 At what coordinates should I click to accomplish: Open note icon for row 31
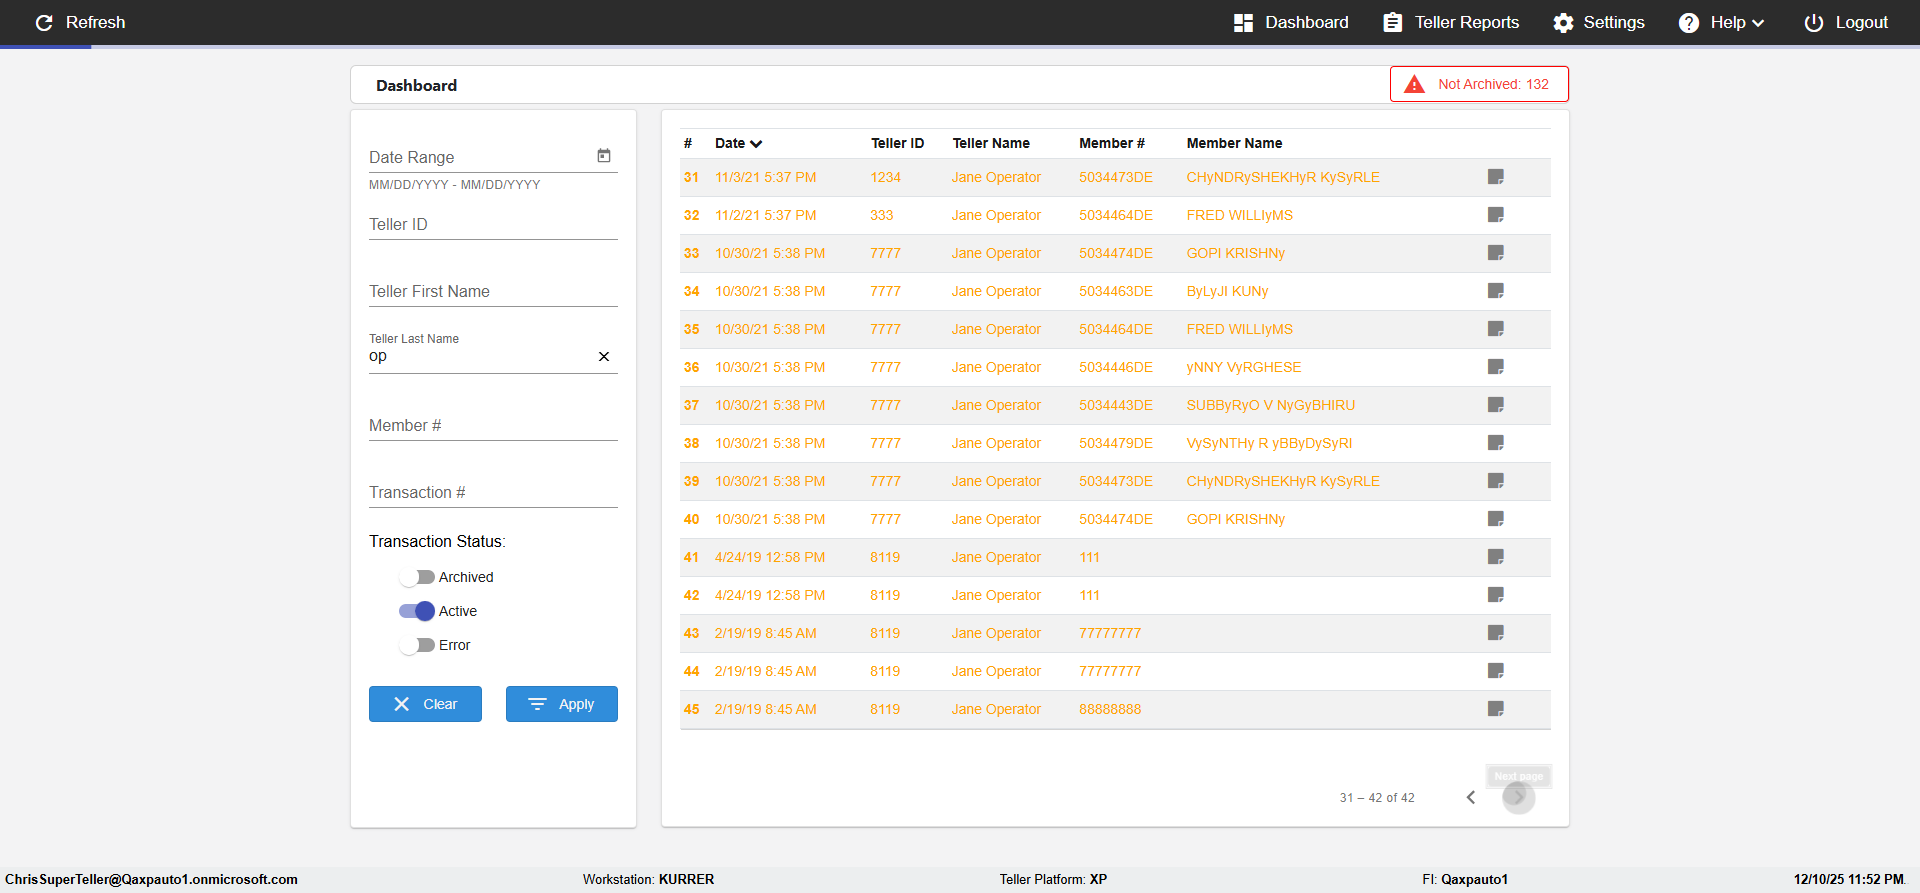point(1496,177)
